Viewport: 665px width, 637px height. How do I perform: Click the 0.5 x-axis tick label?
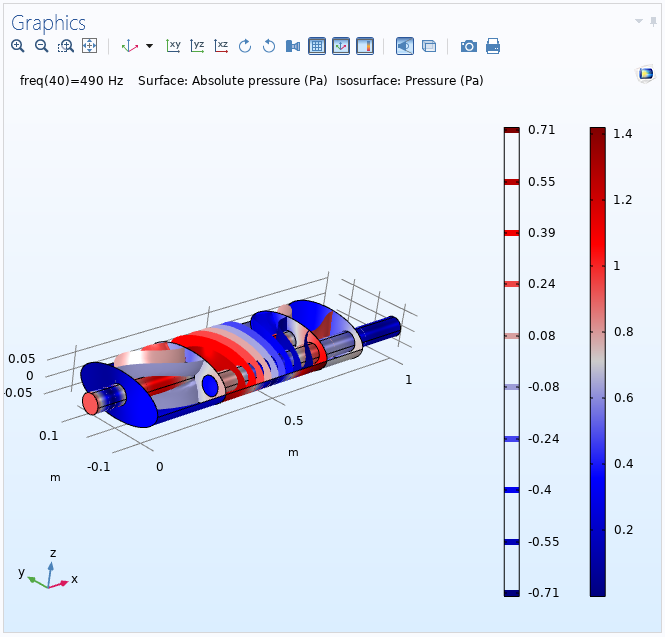(x=293, y=421)
